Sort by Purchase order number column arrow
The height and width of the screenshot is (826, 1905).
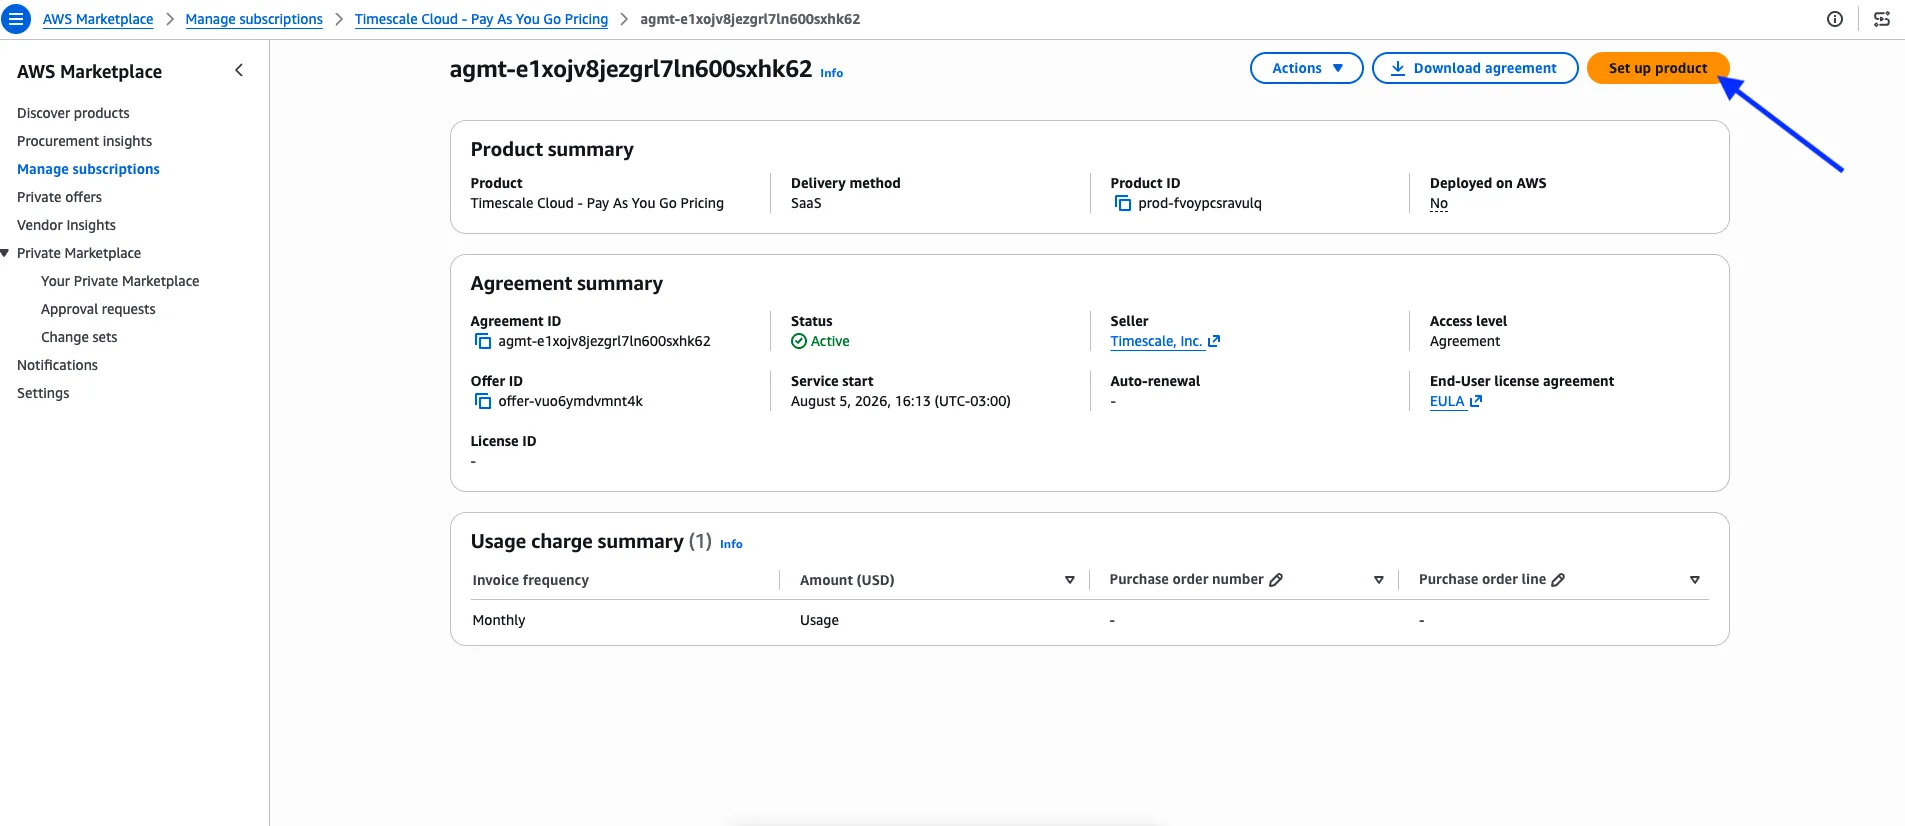pos(1379,580)
